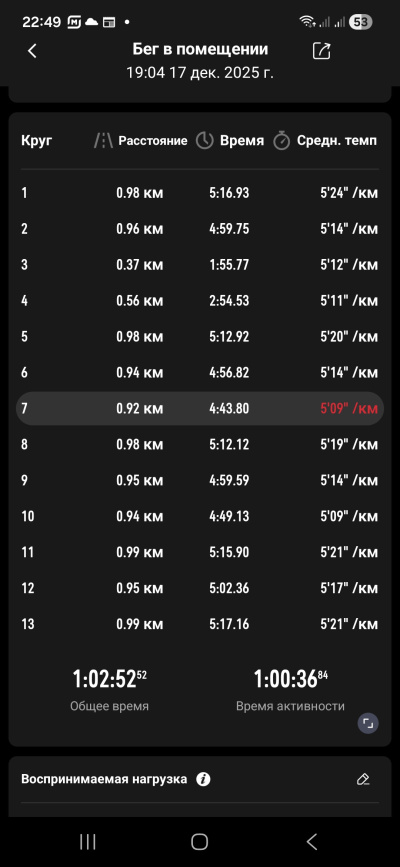Tap the Средн. темп column header
400x867 pixels.
point(337,140)
